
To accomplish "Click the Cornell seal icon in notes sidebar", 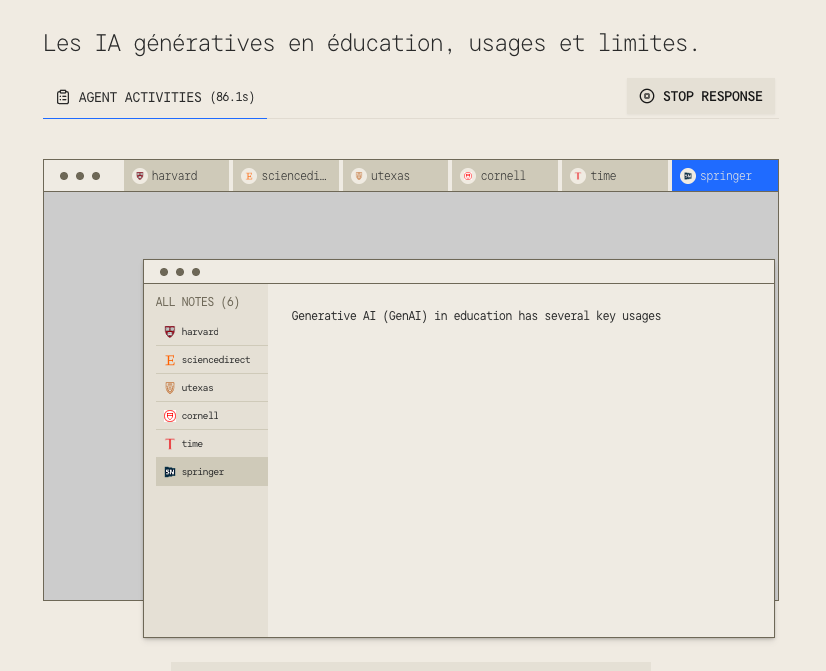I will pos(170,416).
